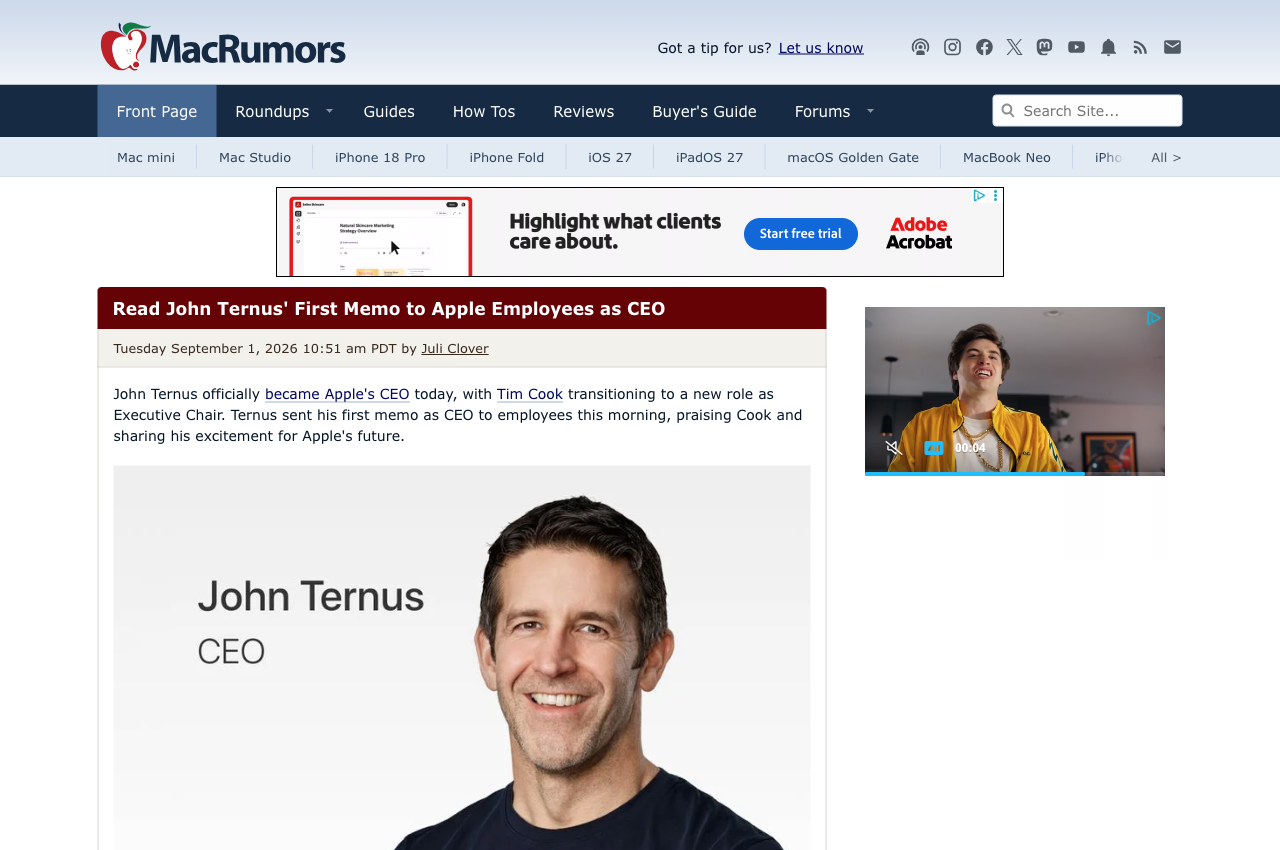Open the macOS Golden Gate roundup

853,157
